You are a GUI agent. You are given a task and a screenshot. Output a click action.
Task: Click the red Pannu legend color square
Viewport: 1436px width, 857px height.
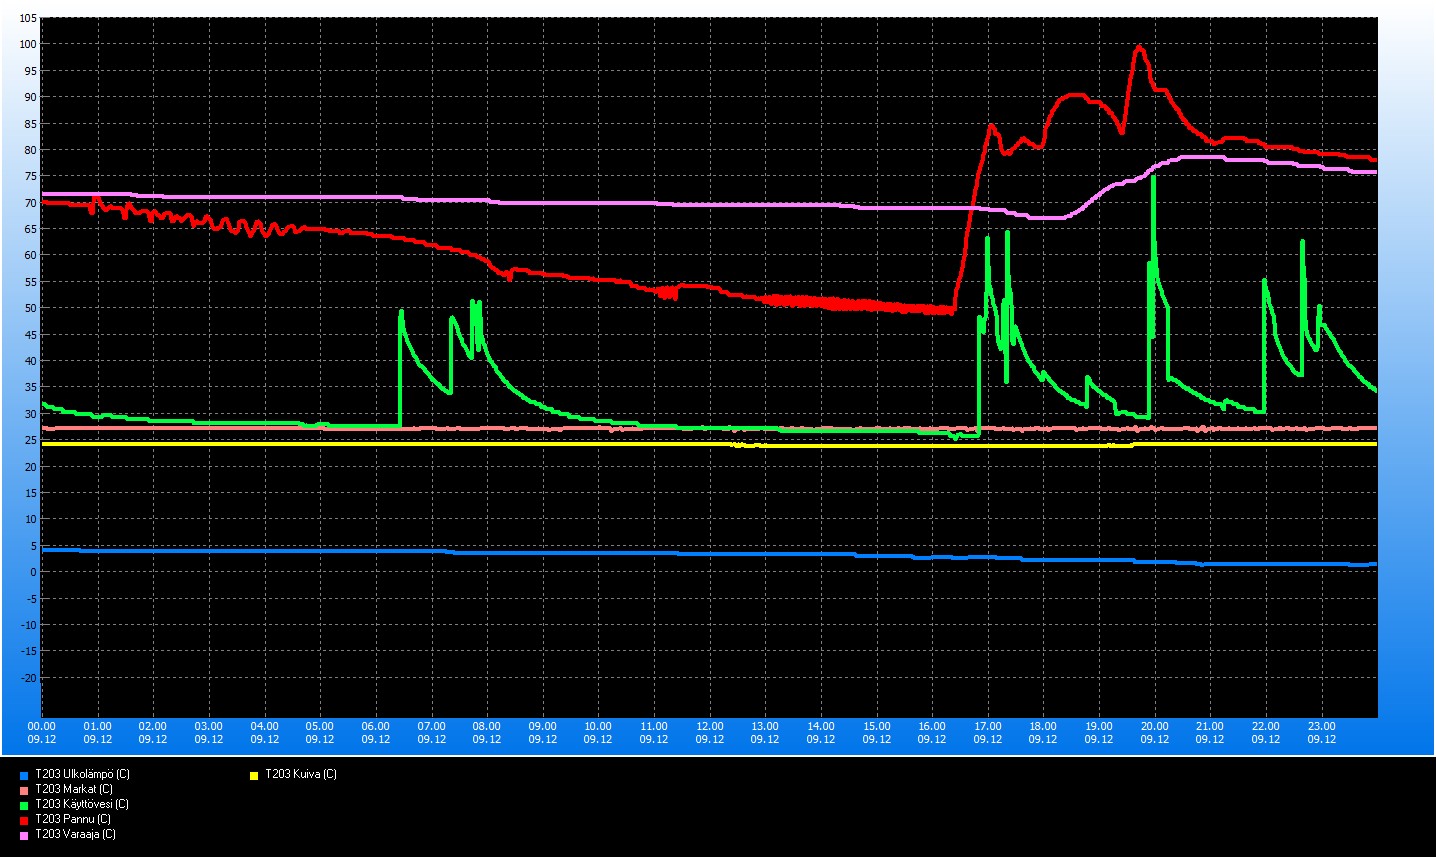24,820
